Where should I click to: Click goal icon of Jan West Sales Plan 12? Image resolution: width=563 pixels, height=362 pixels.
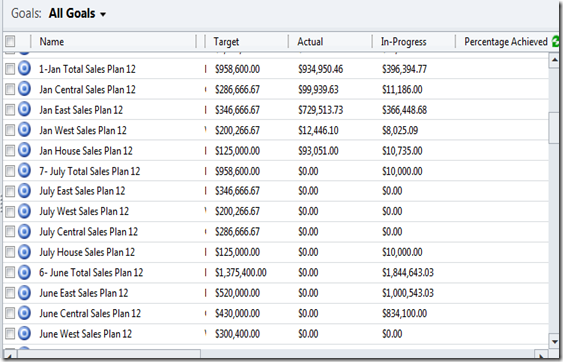coord(24,130)
